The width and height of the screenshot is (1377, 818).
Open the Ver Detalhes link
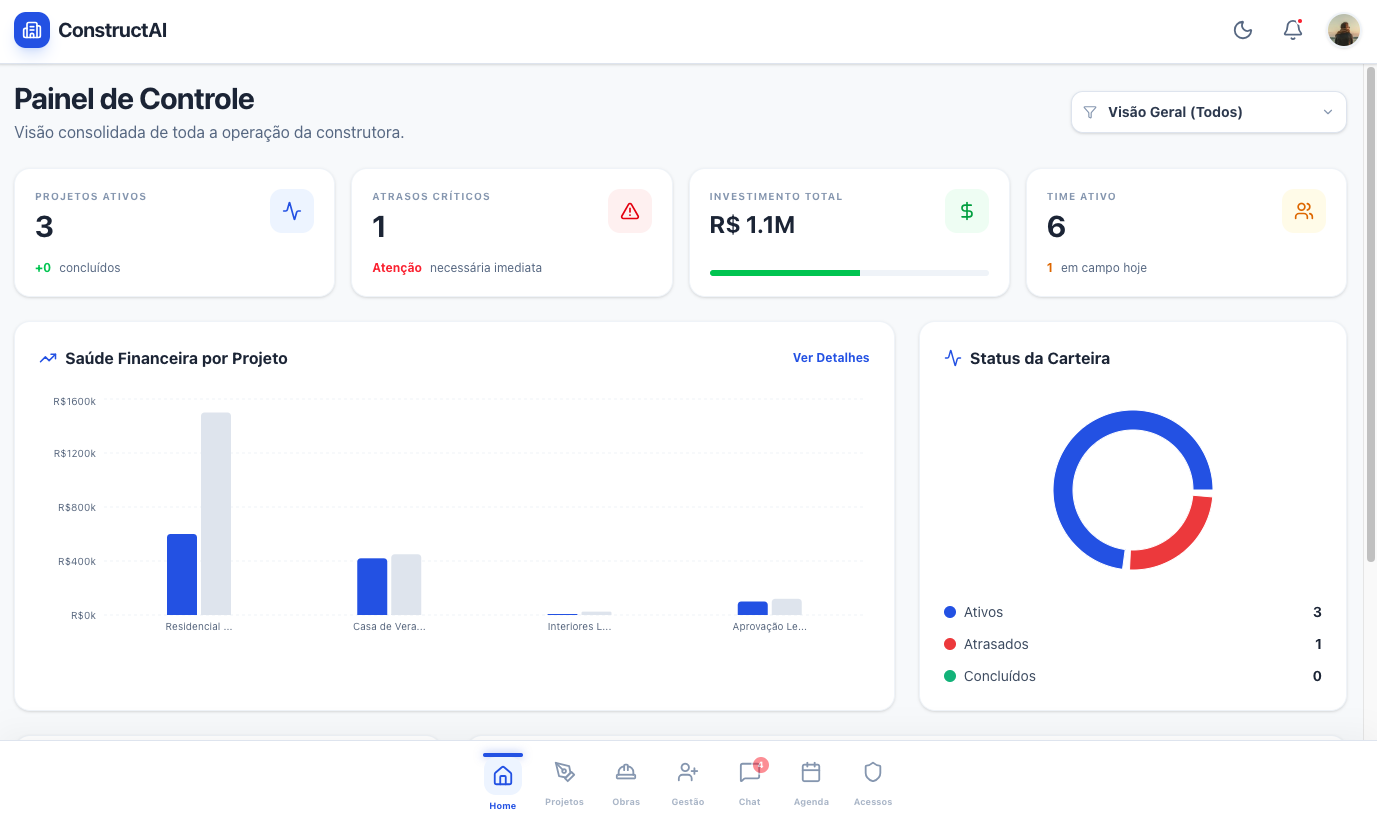pos(831,358)
